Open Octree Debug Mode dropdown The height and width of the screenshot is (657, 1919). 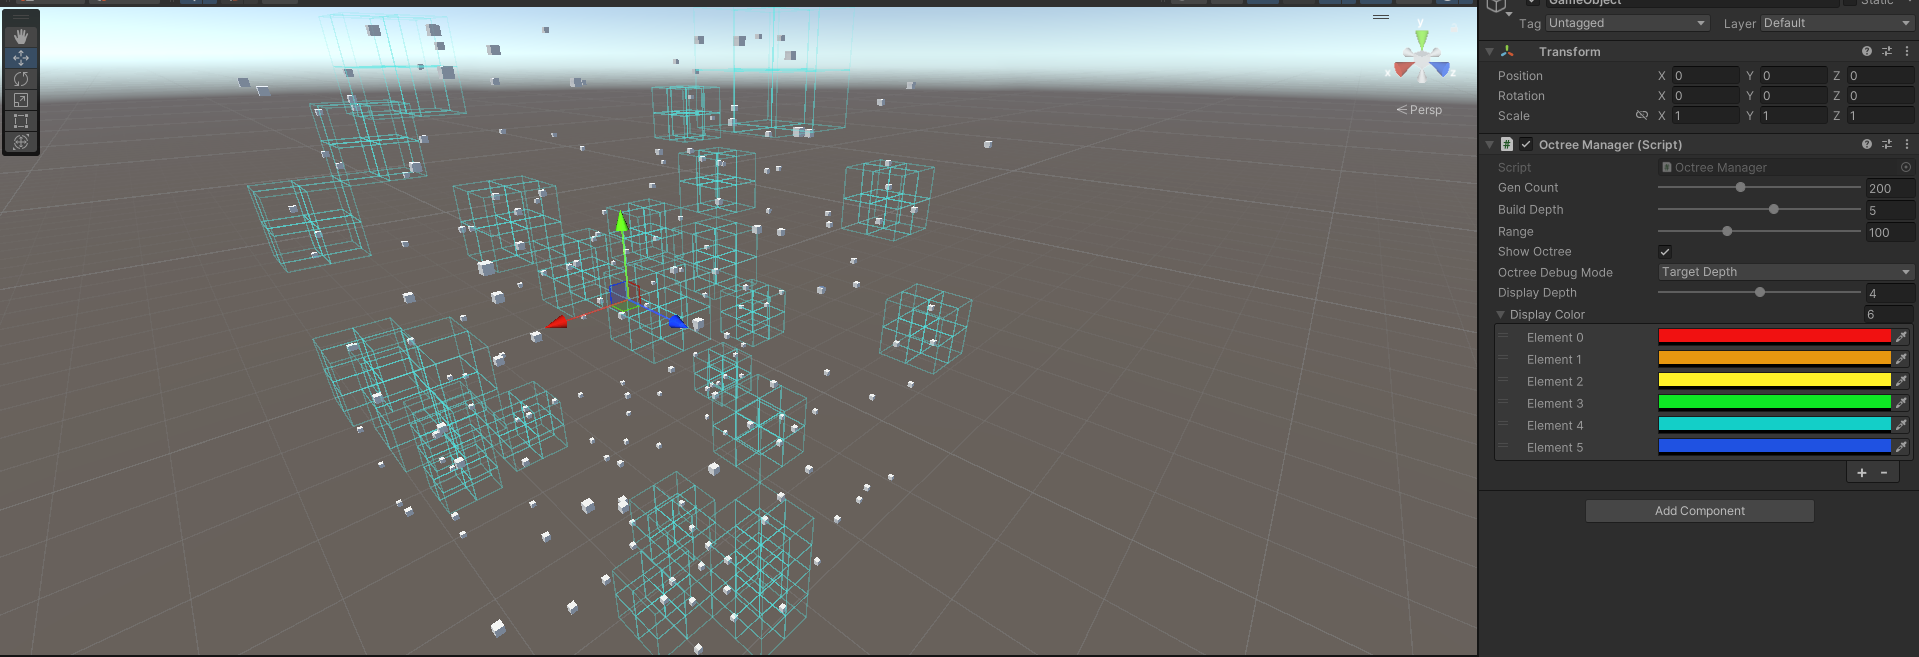[1786, 272]
